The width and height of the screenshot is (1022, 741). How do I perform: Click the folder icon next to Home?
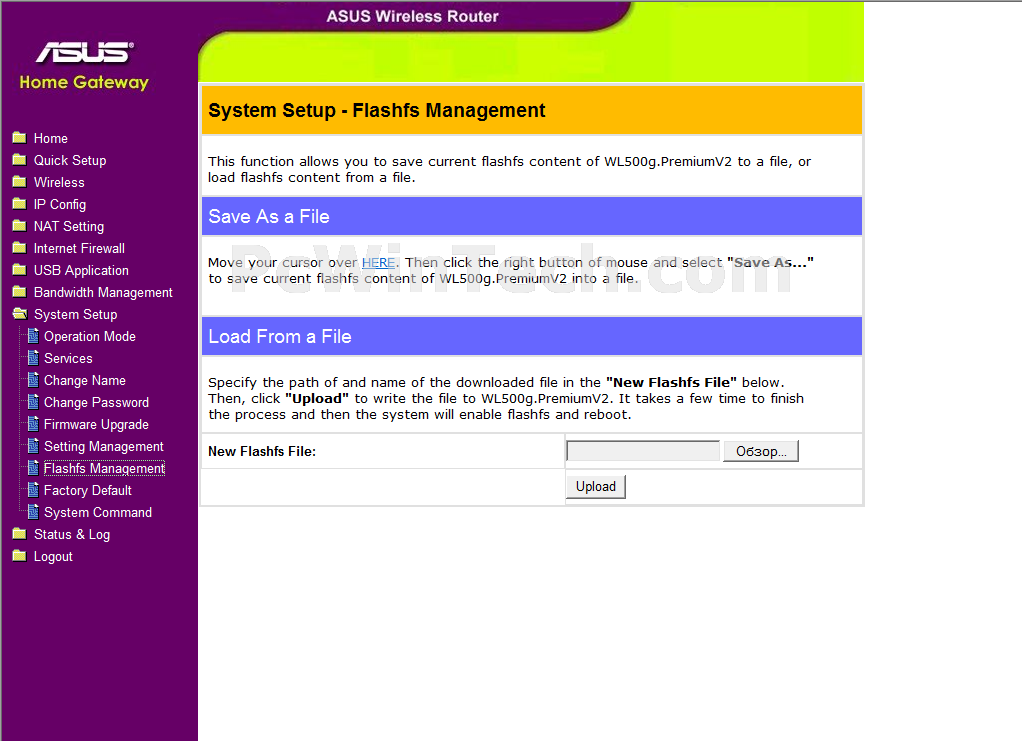tap(20, 138)
